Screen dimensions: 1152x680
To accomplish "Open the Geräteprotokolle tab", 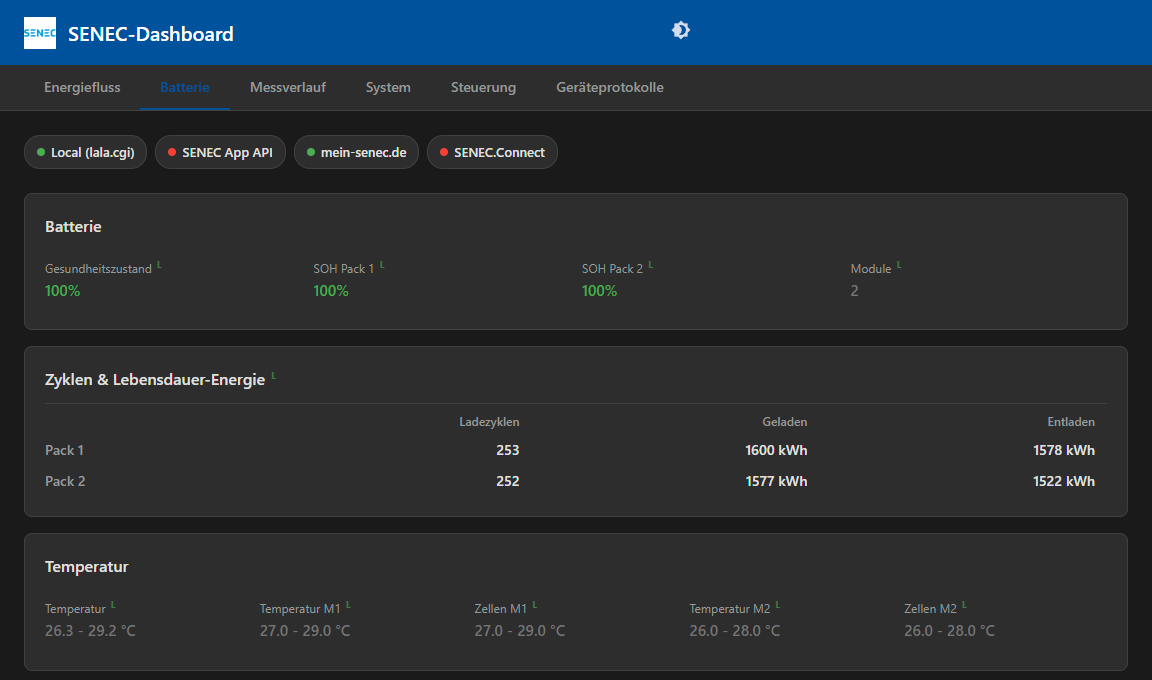I will coord(610,87).
